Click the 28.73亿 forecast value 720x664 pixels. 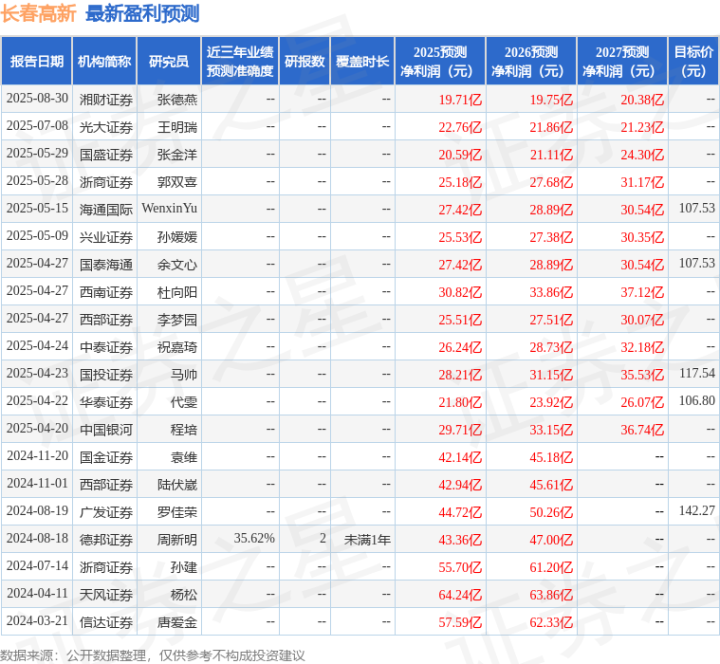click(551, 348)
